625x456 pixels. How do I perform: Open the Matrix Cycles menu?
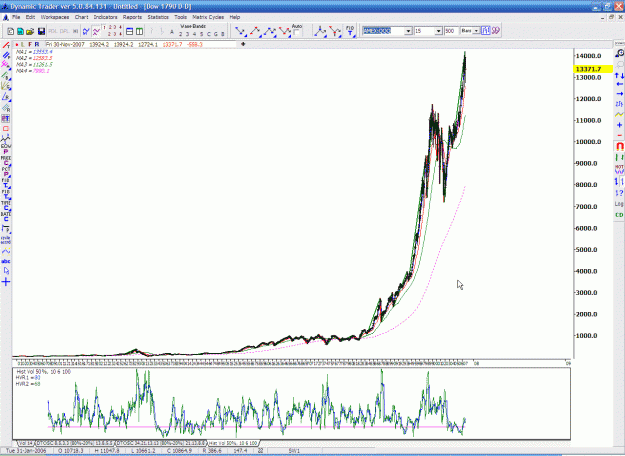(x=208, y=17)
